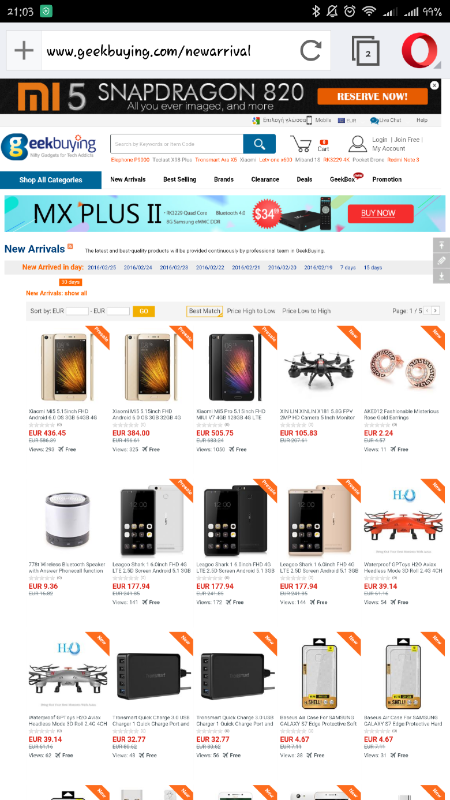Screen dimensions: 450x800
Task: Open the Clearance menu item
Action: click(265, 180)
